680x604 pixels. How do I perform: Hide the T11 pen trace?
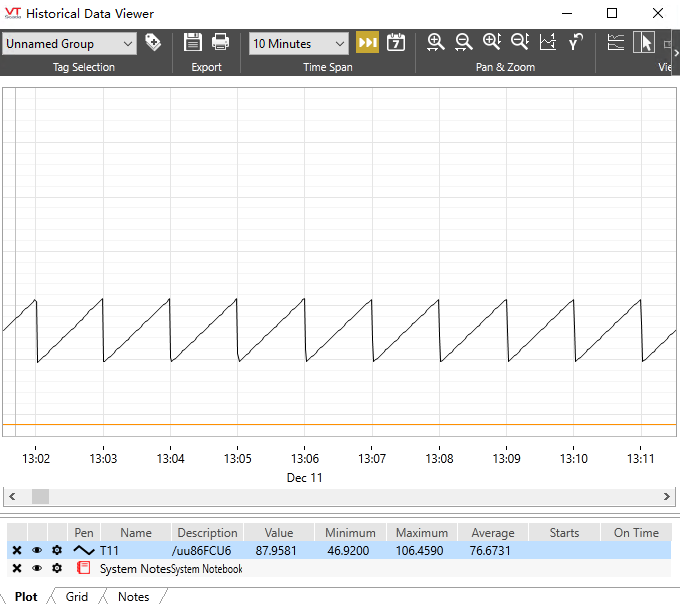pyautogui.click(x=37, y=550)
